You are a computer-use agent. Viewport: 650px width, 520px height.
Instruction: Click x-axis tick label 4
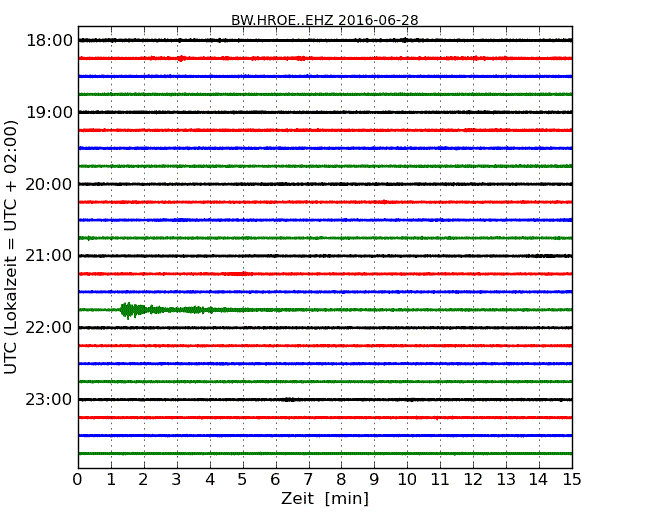tap(210, 480)
